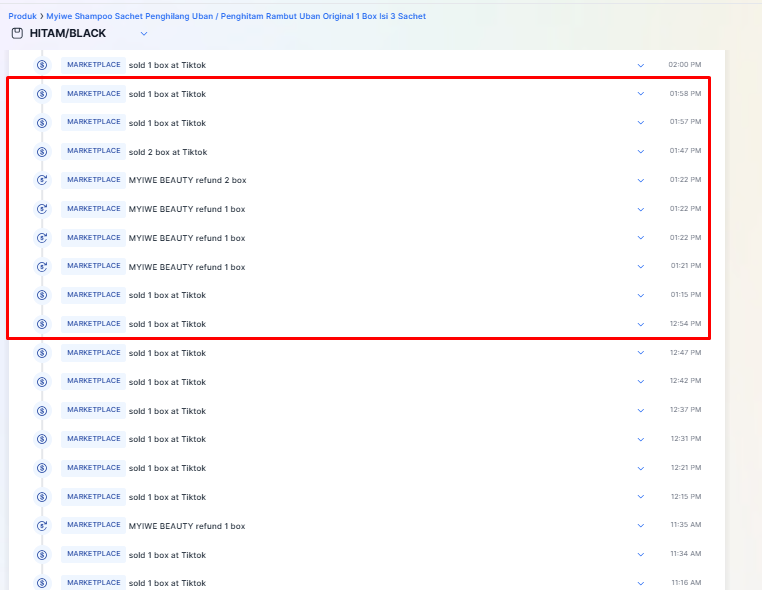Image resolution: width=762 pixels, height=590 pixels.
Task: Click the sale icon of 12:42 PM entry
Action: (42, 382)
